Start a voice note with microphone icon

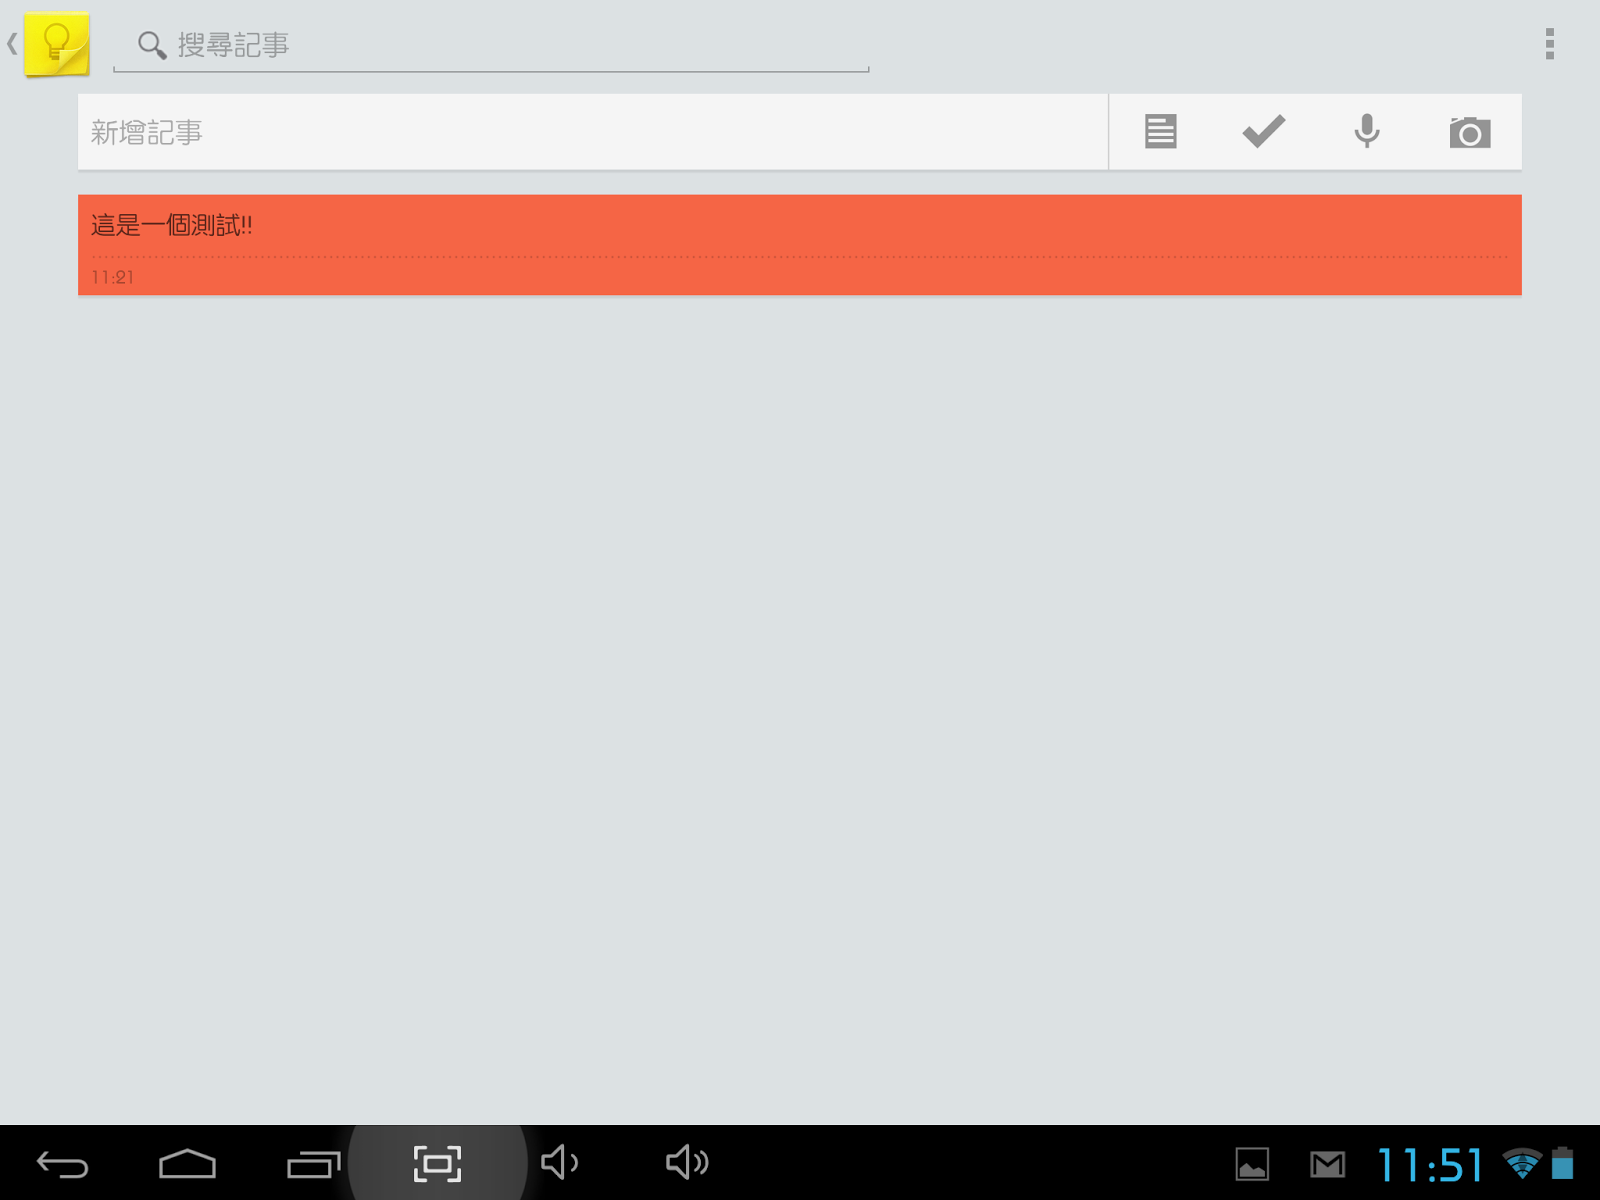click(1367, 131)
